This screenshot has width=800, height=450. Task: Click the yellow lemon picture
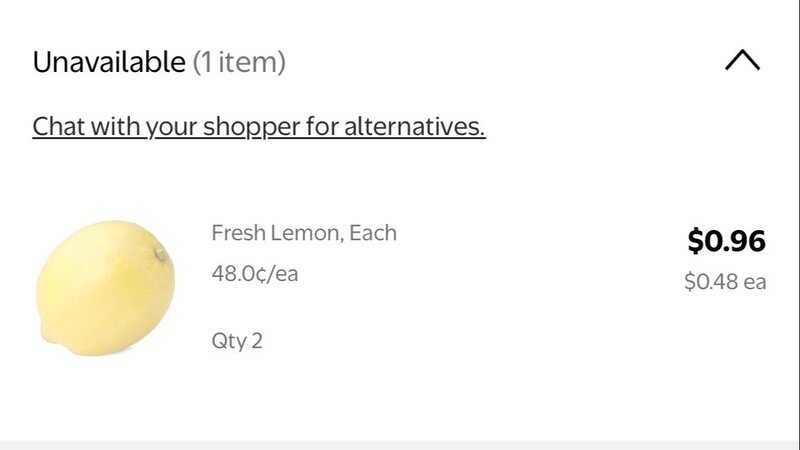click(x=104, y=288)
